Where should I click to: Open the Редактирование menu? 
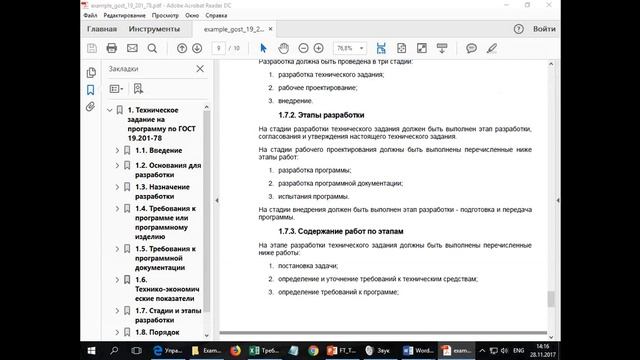point(124,16)
